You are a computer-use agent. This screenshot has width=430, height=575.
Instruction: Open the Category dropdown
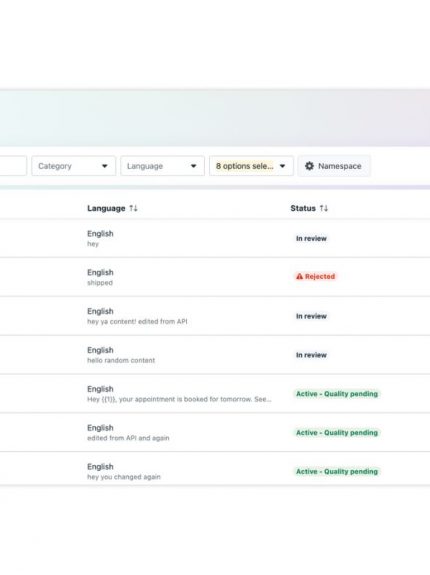[x=73, y=166]
